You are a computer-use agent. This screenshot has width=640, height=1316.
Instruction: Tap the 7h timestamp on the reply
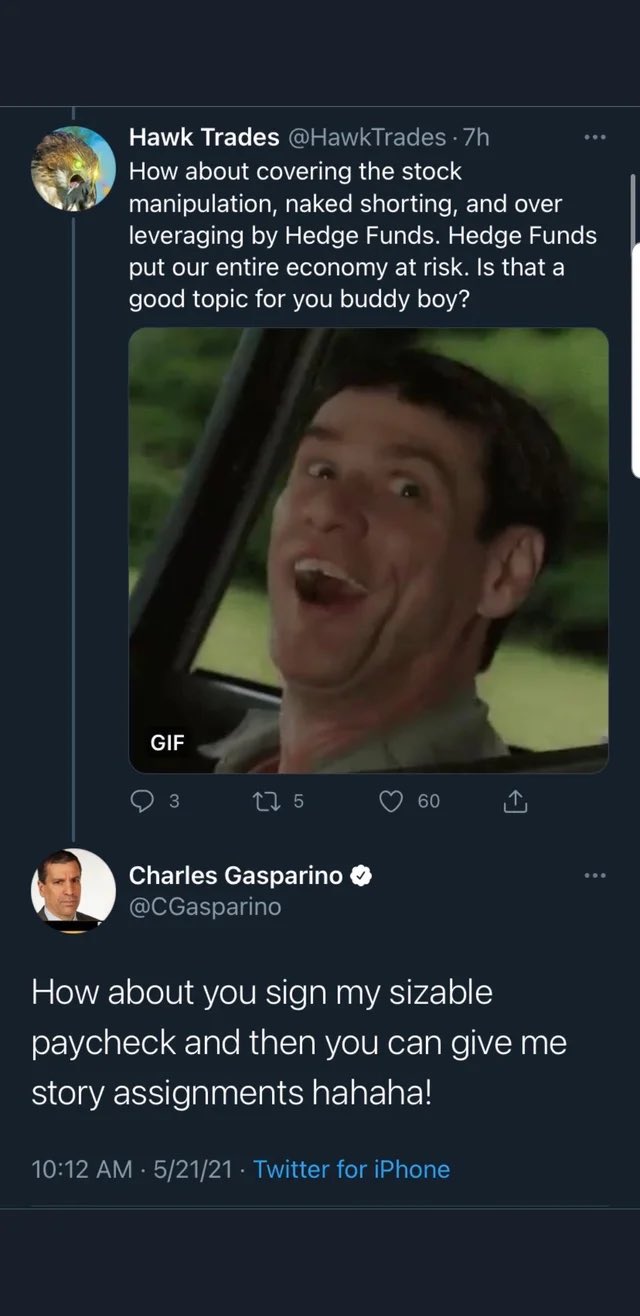pyautogui.click(x=476, y=138)
